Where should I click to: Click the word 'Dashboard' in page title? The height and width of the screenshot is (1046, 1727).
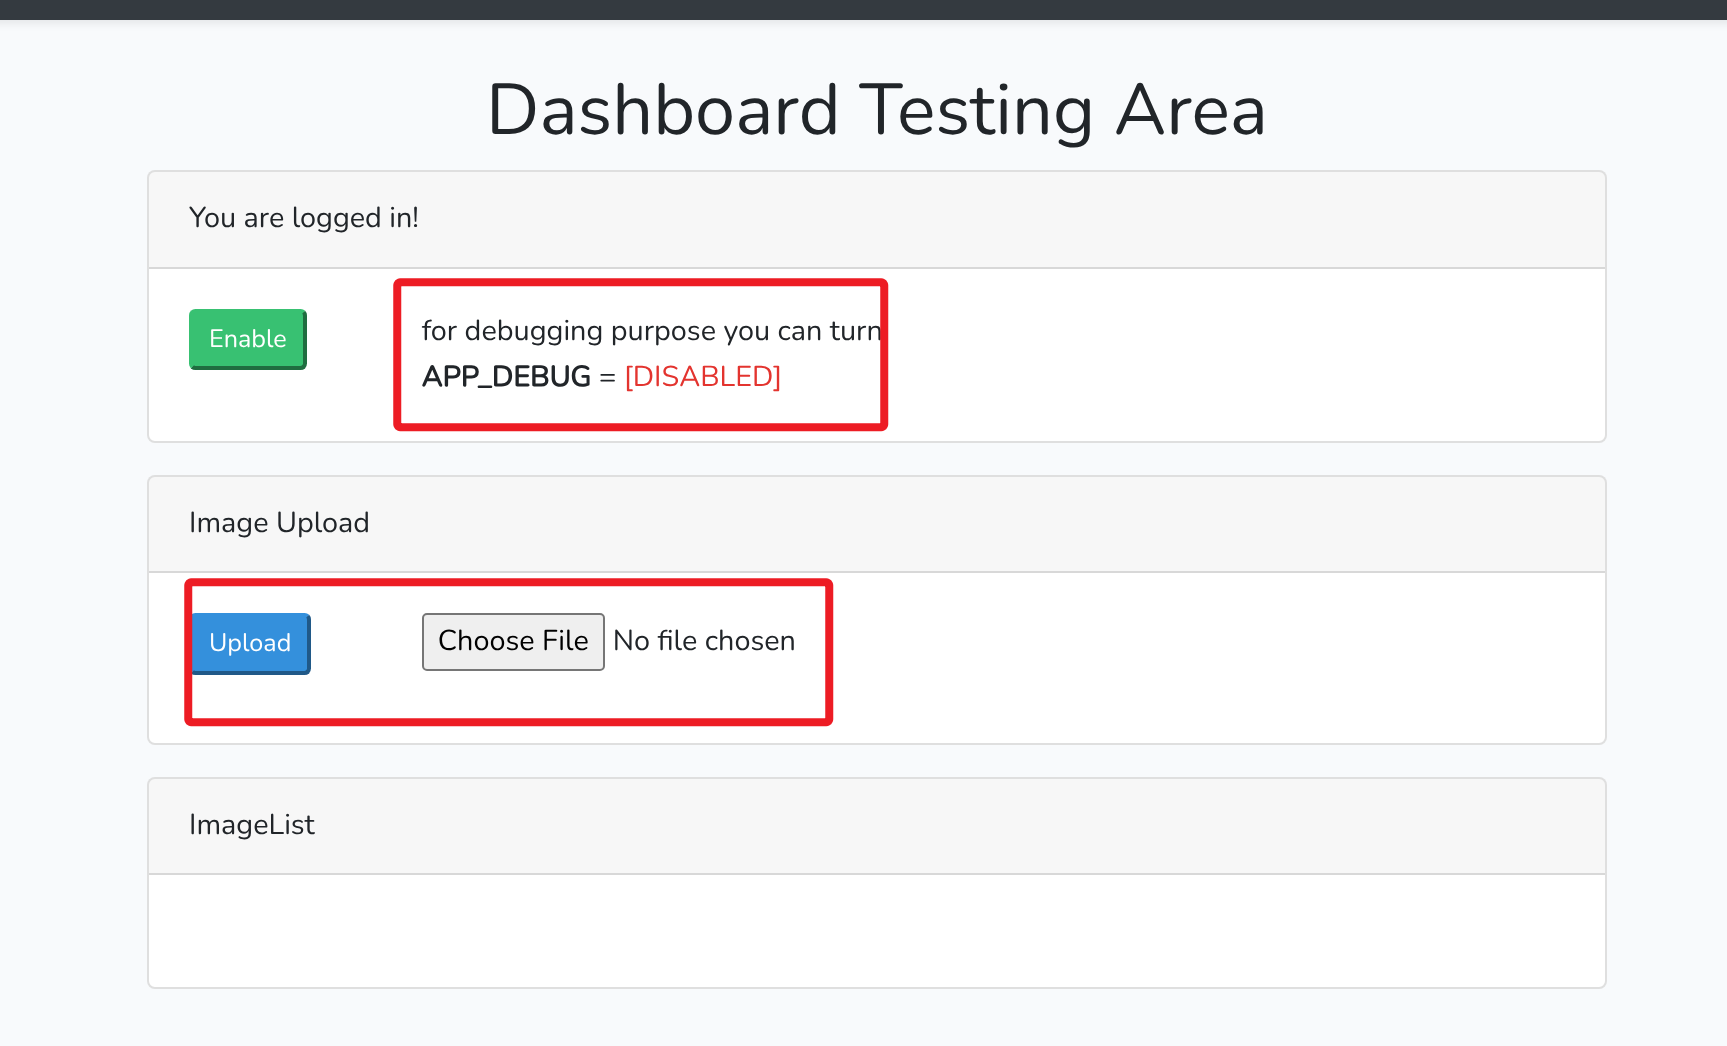pyautogui.click(x=662, y=110)
